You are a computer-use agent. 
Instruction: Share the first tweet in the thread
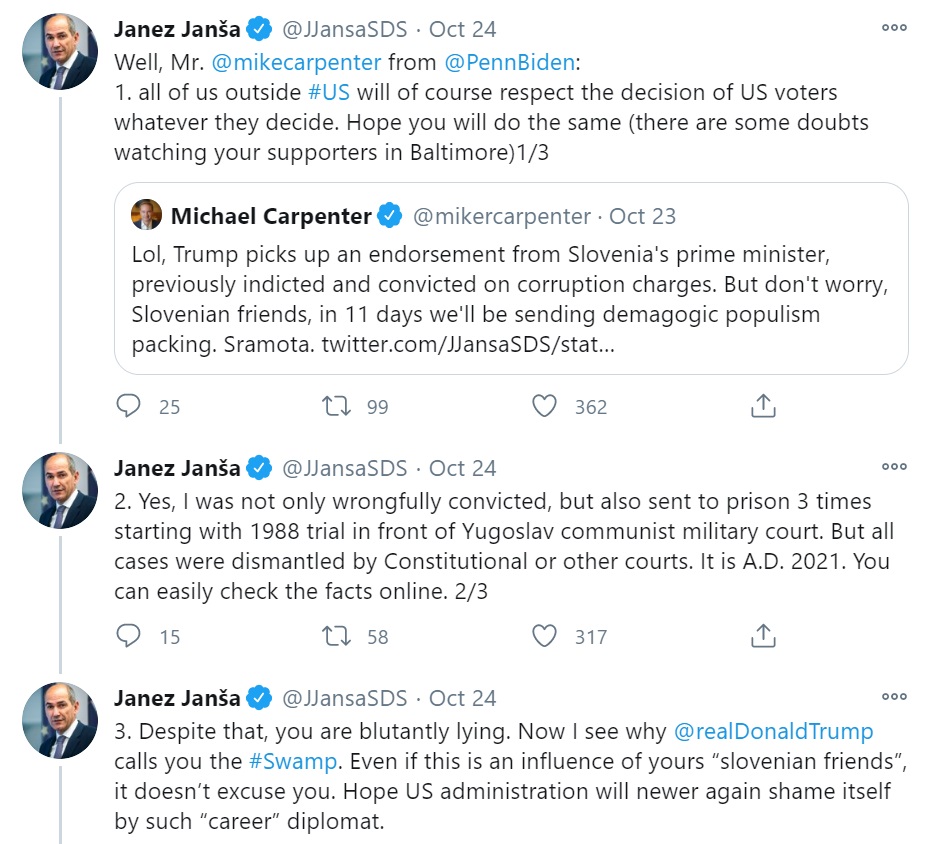(x=762, y=406)
